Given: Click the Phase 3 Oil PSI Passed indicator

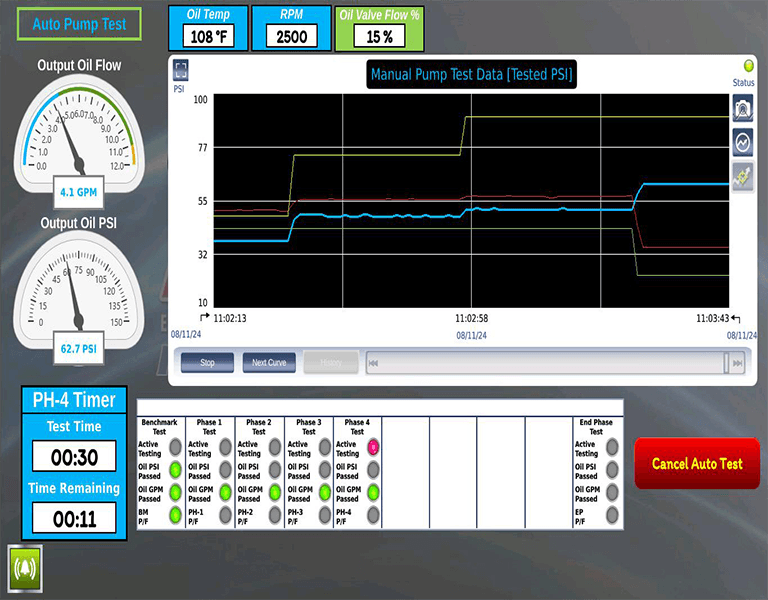Looking at the screenshot, I should coord(325,470).
